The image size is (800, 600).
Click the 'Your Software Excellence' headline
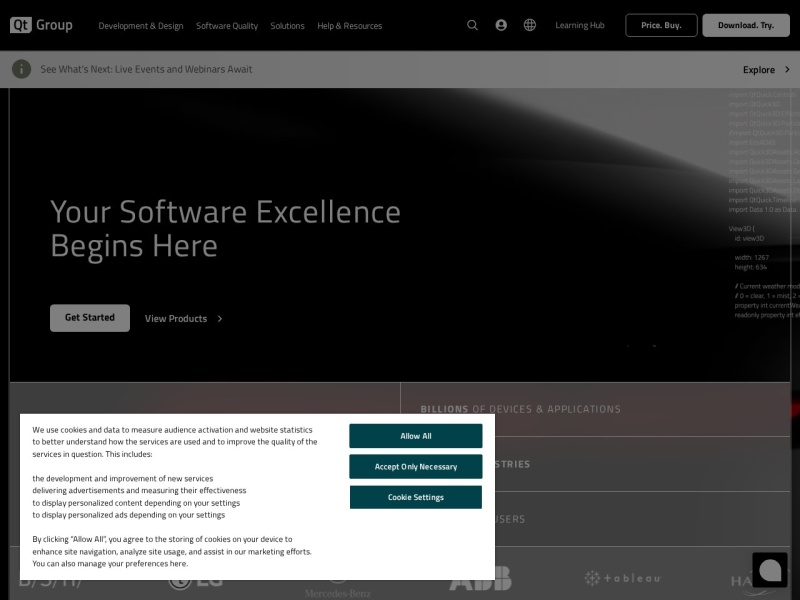(x=226, y=229)
